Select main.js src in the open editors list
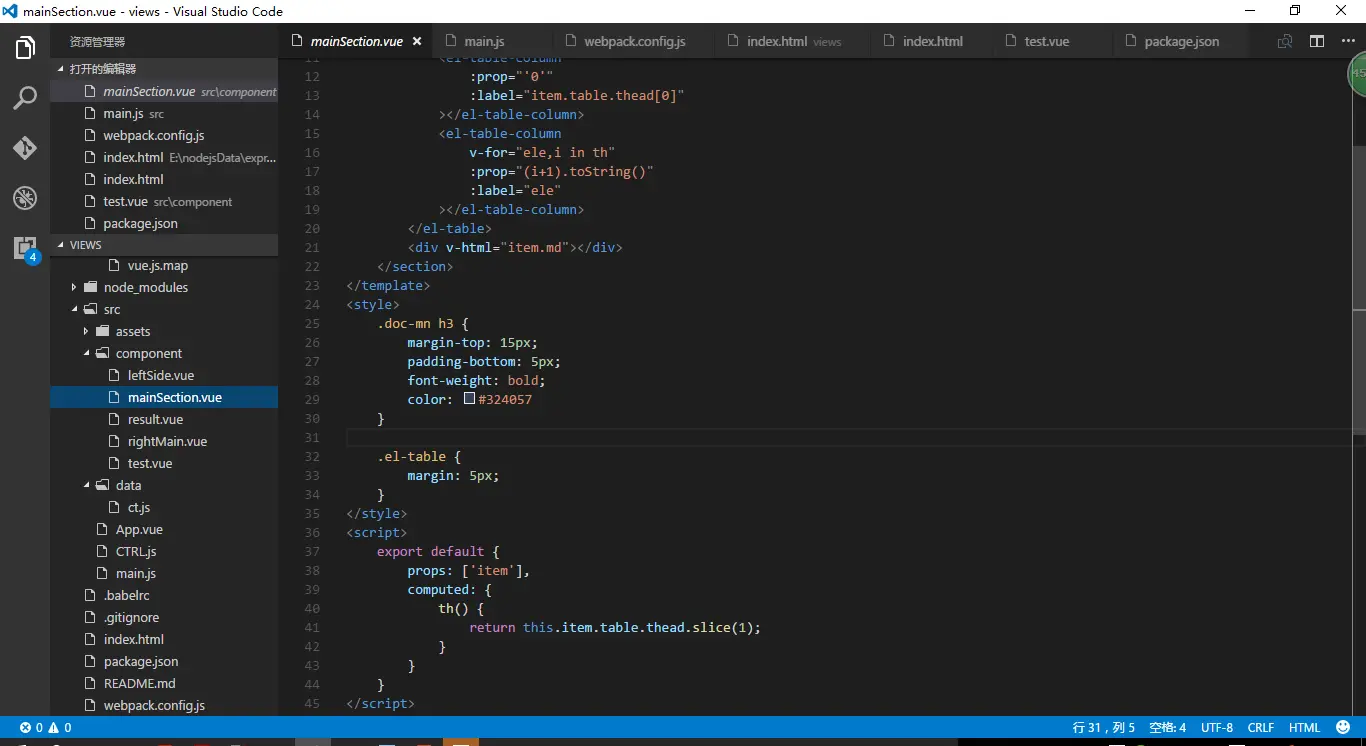 [x=164, y=113]
